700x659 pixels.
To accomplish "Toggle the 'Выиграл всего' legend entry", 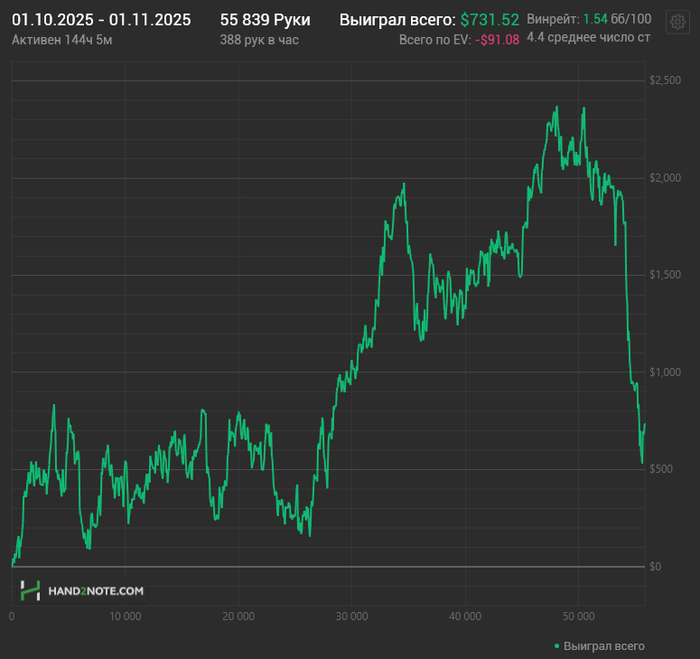I will (x=599, y=646).
